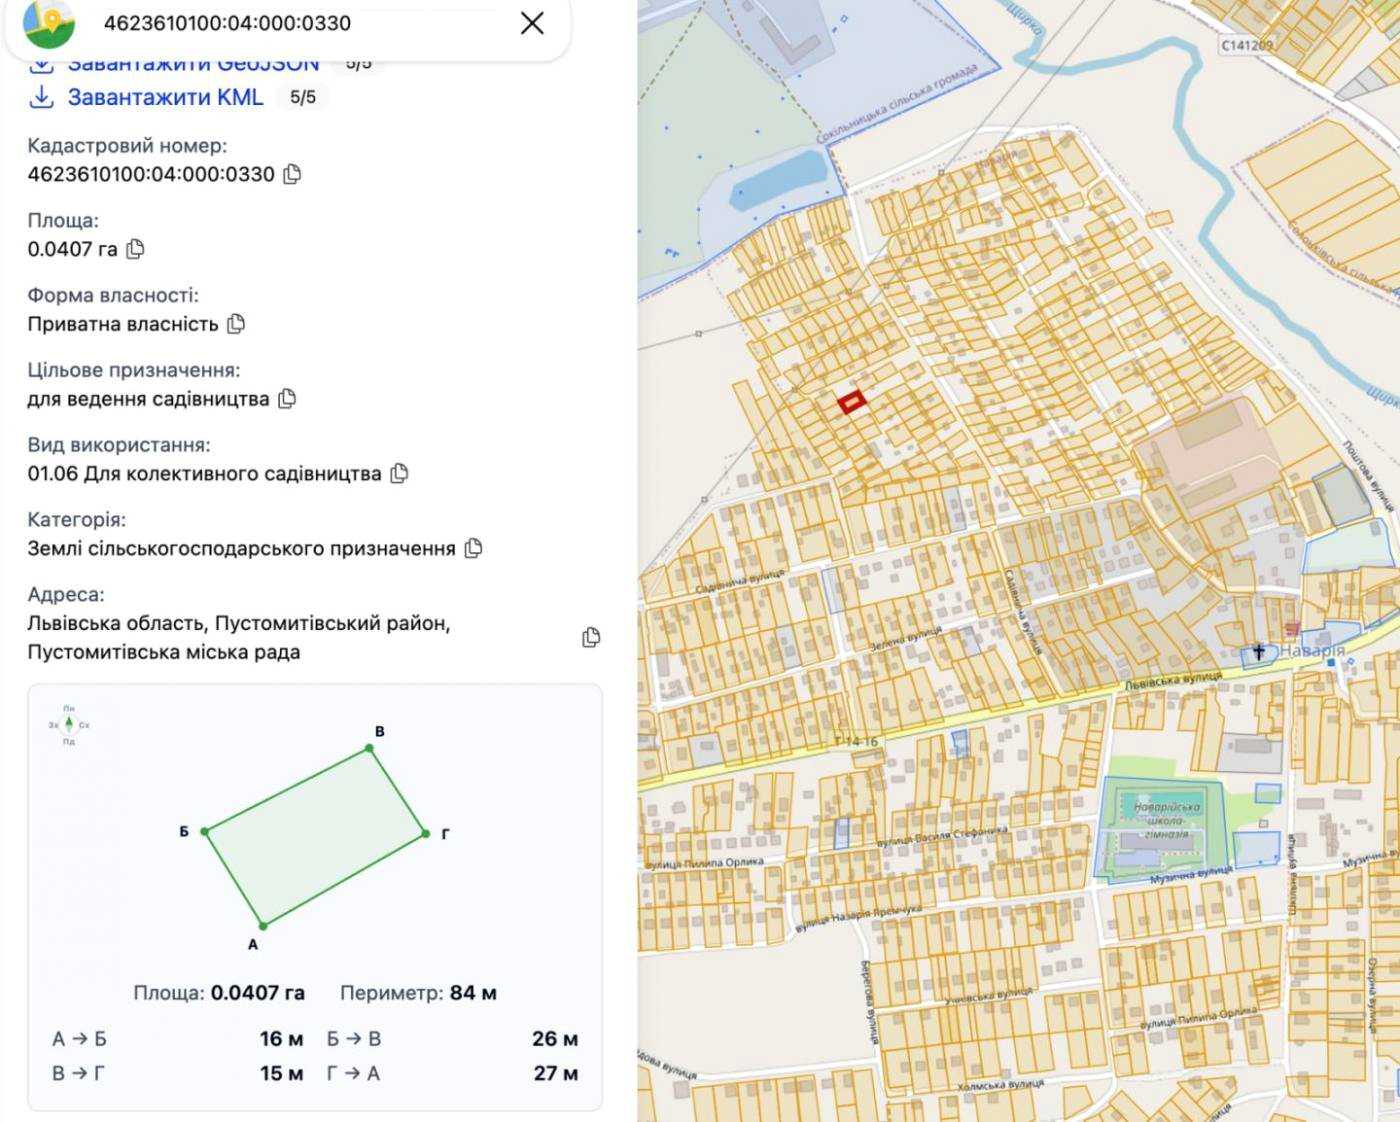Click the Наварійська школа-гімназія area on map
Viewport: 1400px width, 1122px height.
[1163, 829]
